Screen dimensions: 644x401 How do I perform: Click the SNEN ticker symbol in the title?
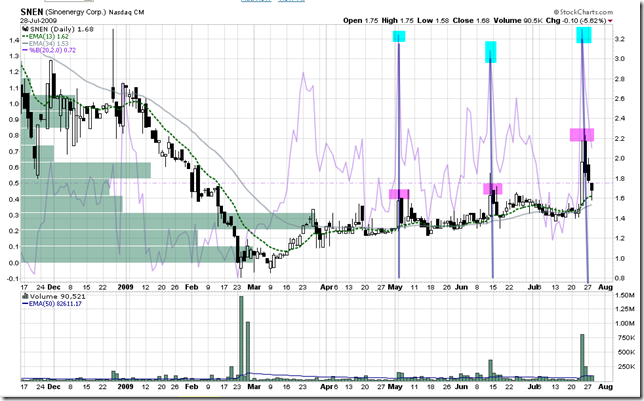pyautogui.click(x=31, y=11)
